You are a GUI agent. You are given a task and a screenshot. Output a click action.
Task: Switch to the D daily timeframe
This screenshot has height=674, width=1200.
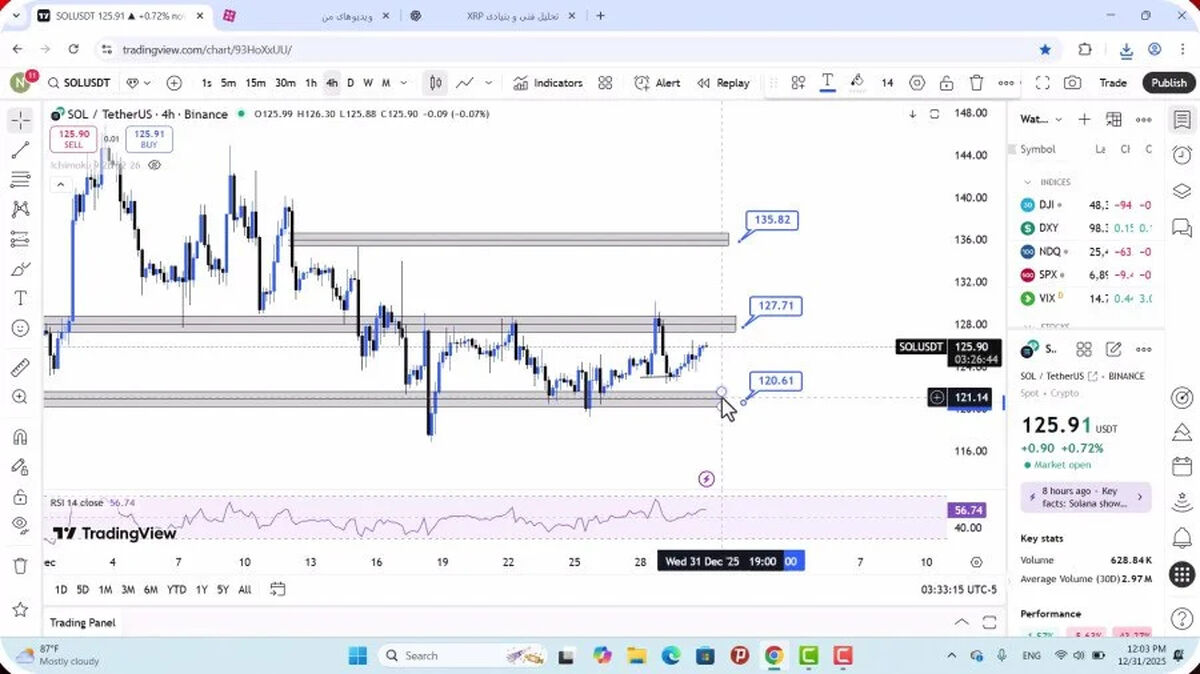[x=350, y=83]
